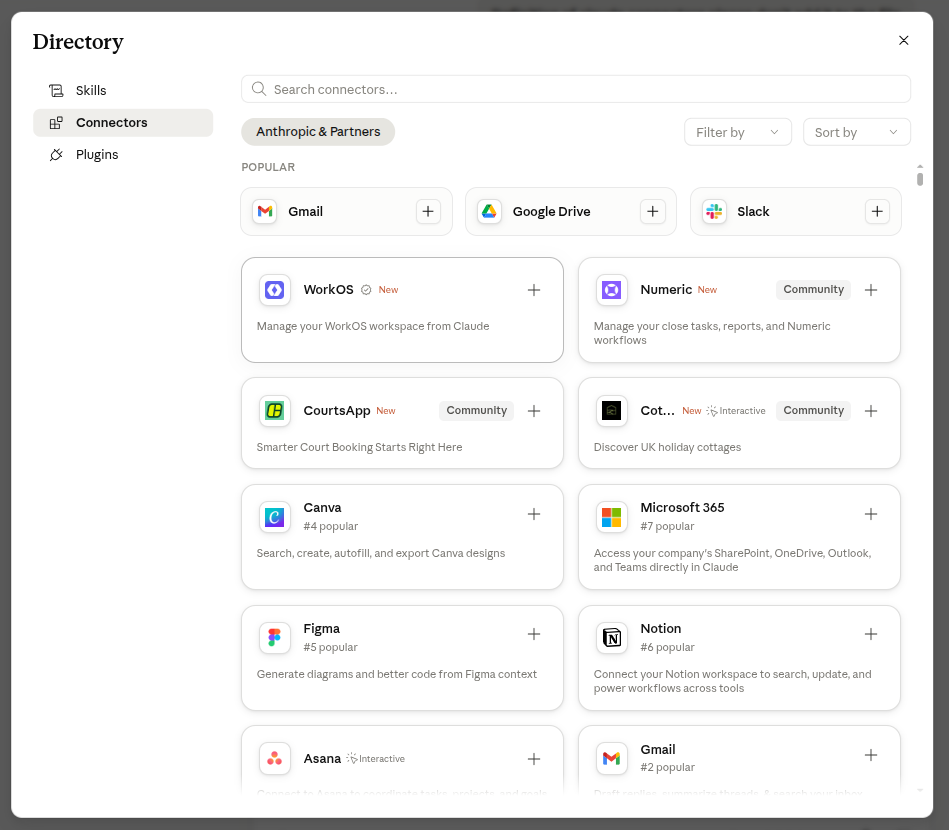Viewport: 949px width, 830px height.
Task: Click the Plugins plug icon
Action: pos(56,154)
